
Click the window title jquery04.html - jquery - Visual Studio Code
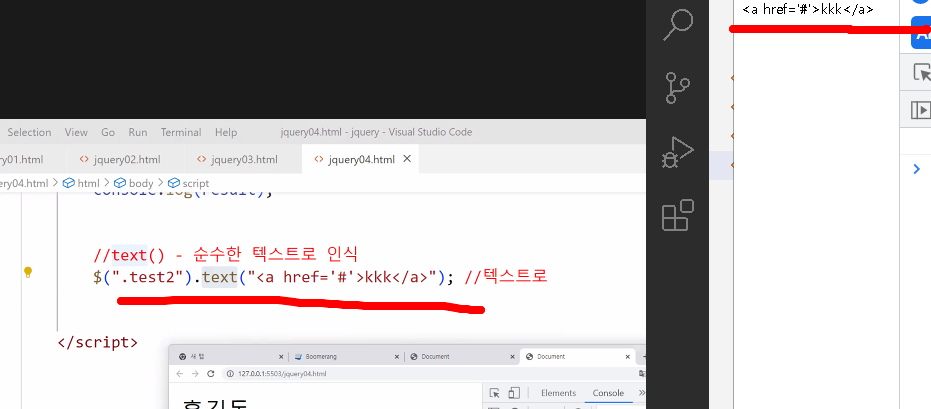coord(376,132)
